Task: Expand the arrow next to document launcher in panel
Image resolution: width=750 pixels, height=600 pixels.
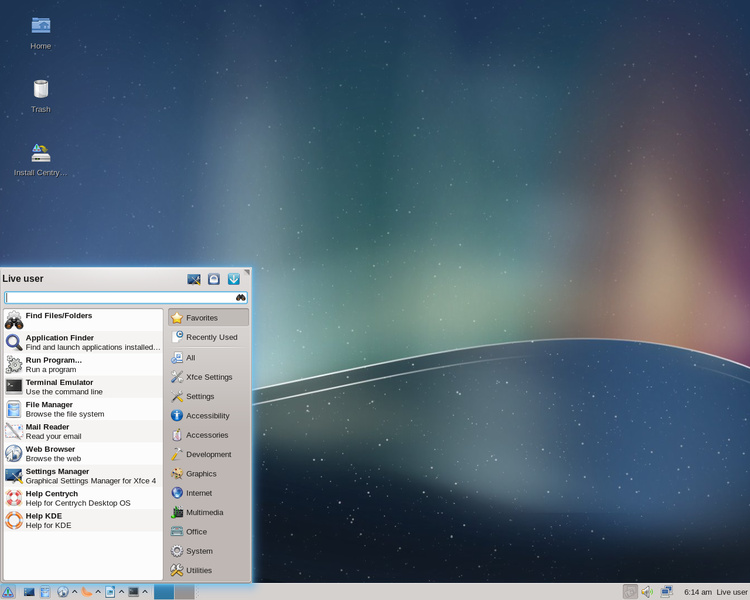Action: pyautogui.click(x=121, y=592)
